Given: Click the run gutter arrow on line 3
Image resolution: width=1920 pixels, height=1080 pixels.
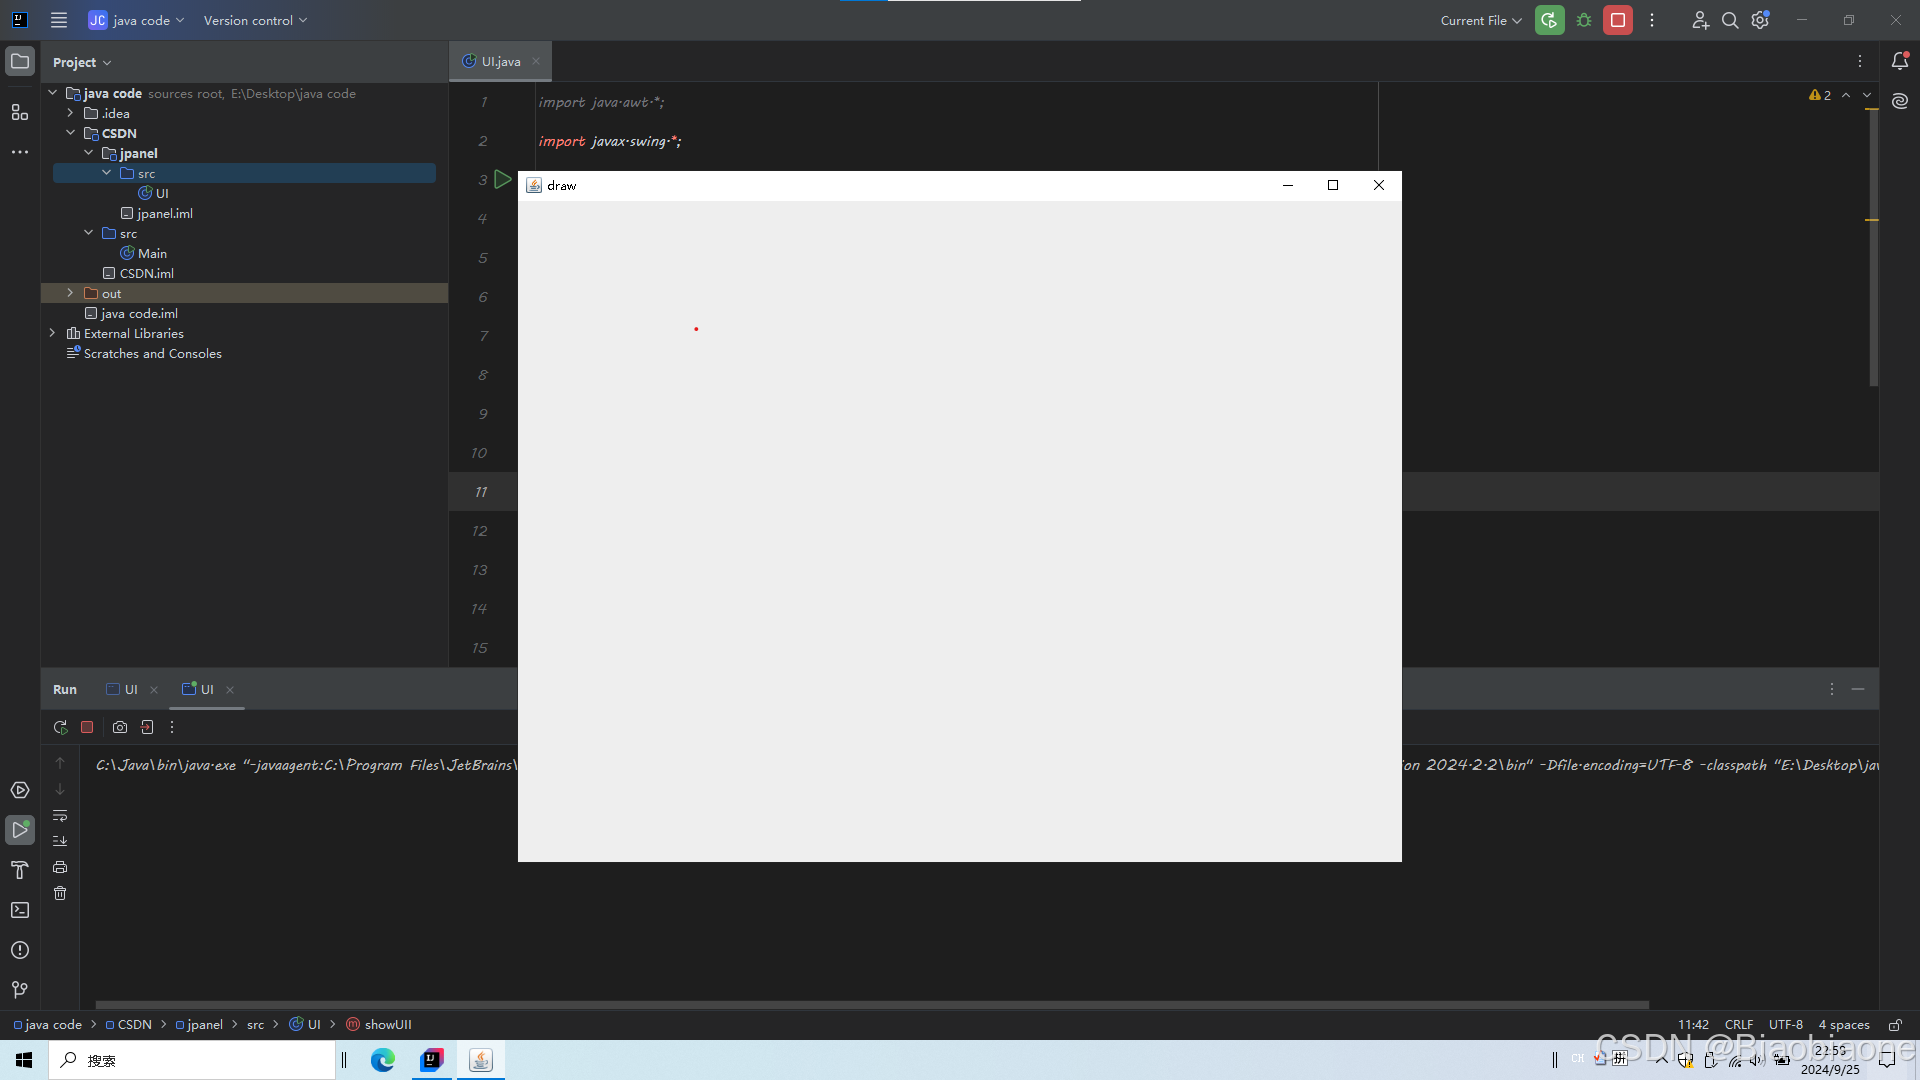Looking at the screenshot, I should (x=503, y=180).
